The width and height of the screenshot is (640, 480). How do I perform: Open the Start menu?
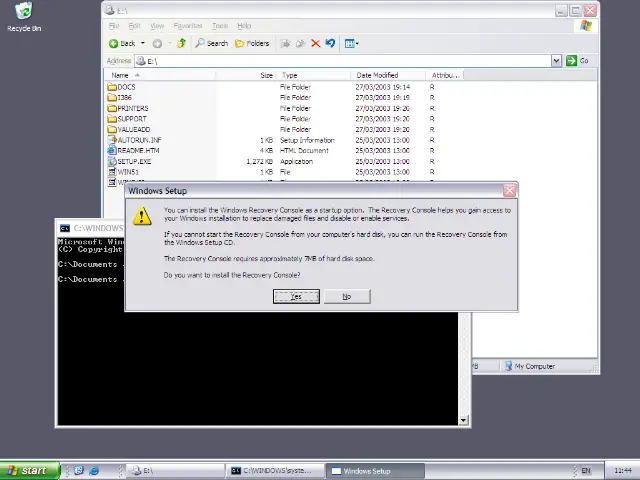tap(30, 471)
